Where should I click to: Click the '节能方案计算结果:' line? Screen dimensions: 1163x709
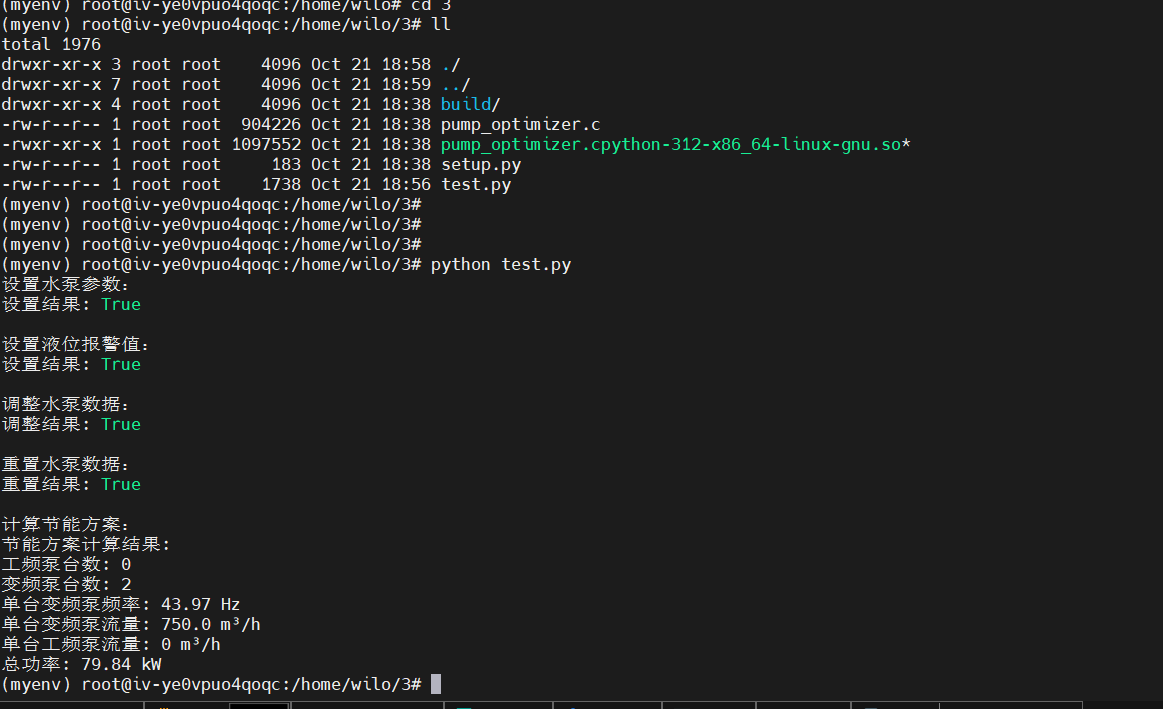pyautogui.click(x=86, y=545)
